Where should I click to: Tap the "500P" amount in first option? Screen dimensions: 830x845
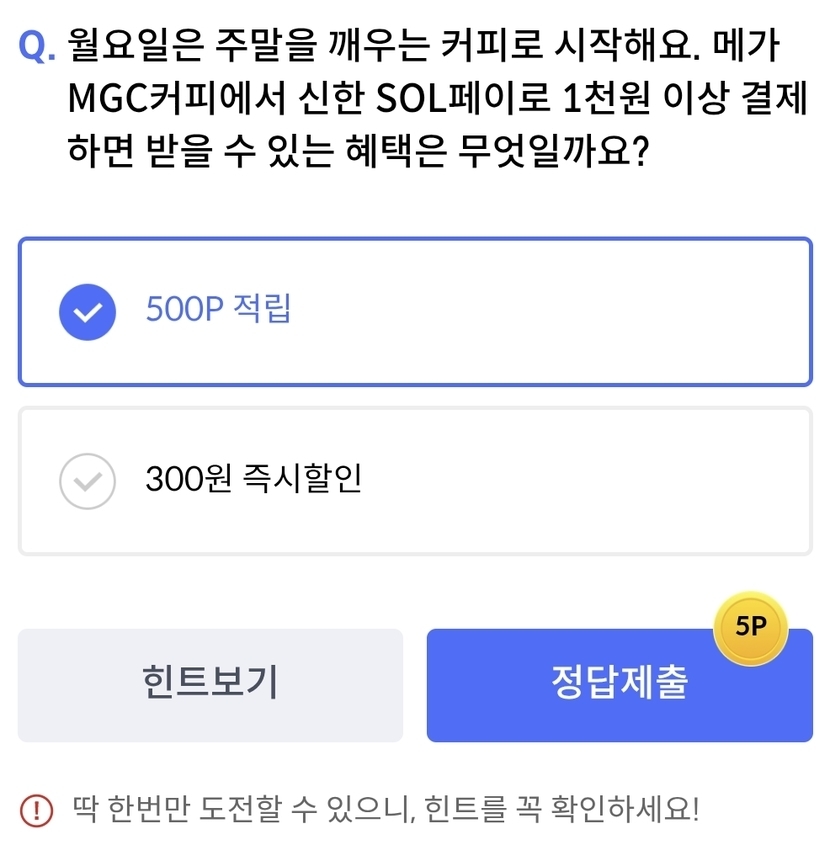(x=181, y=310)
